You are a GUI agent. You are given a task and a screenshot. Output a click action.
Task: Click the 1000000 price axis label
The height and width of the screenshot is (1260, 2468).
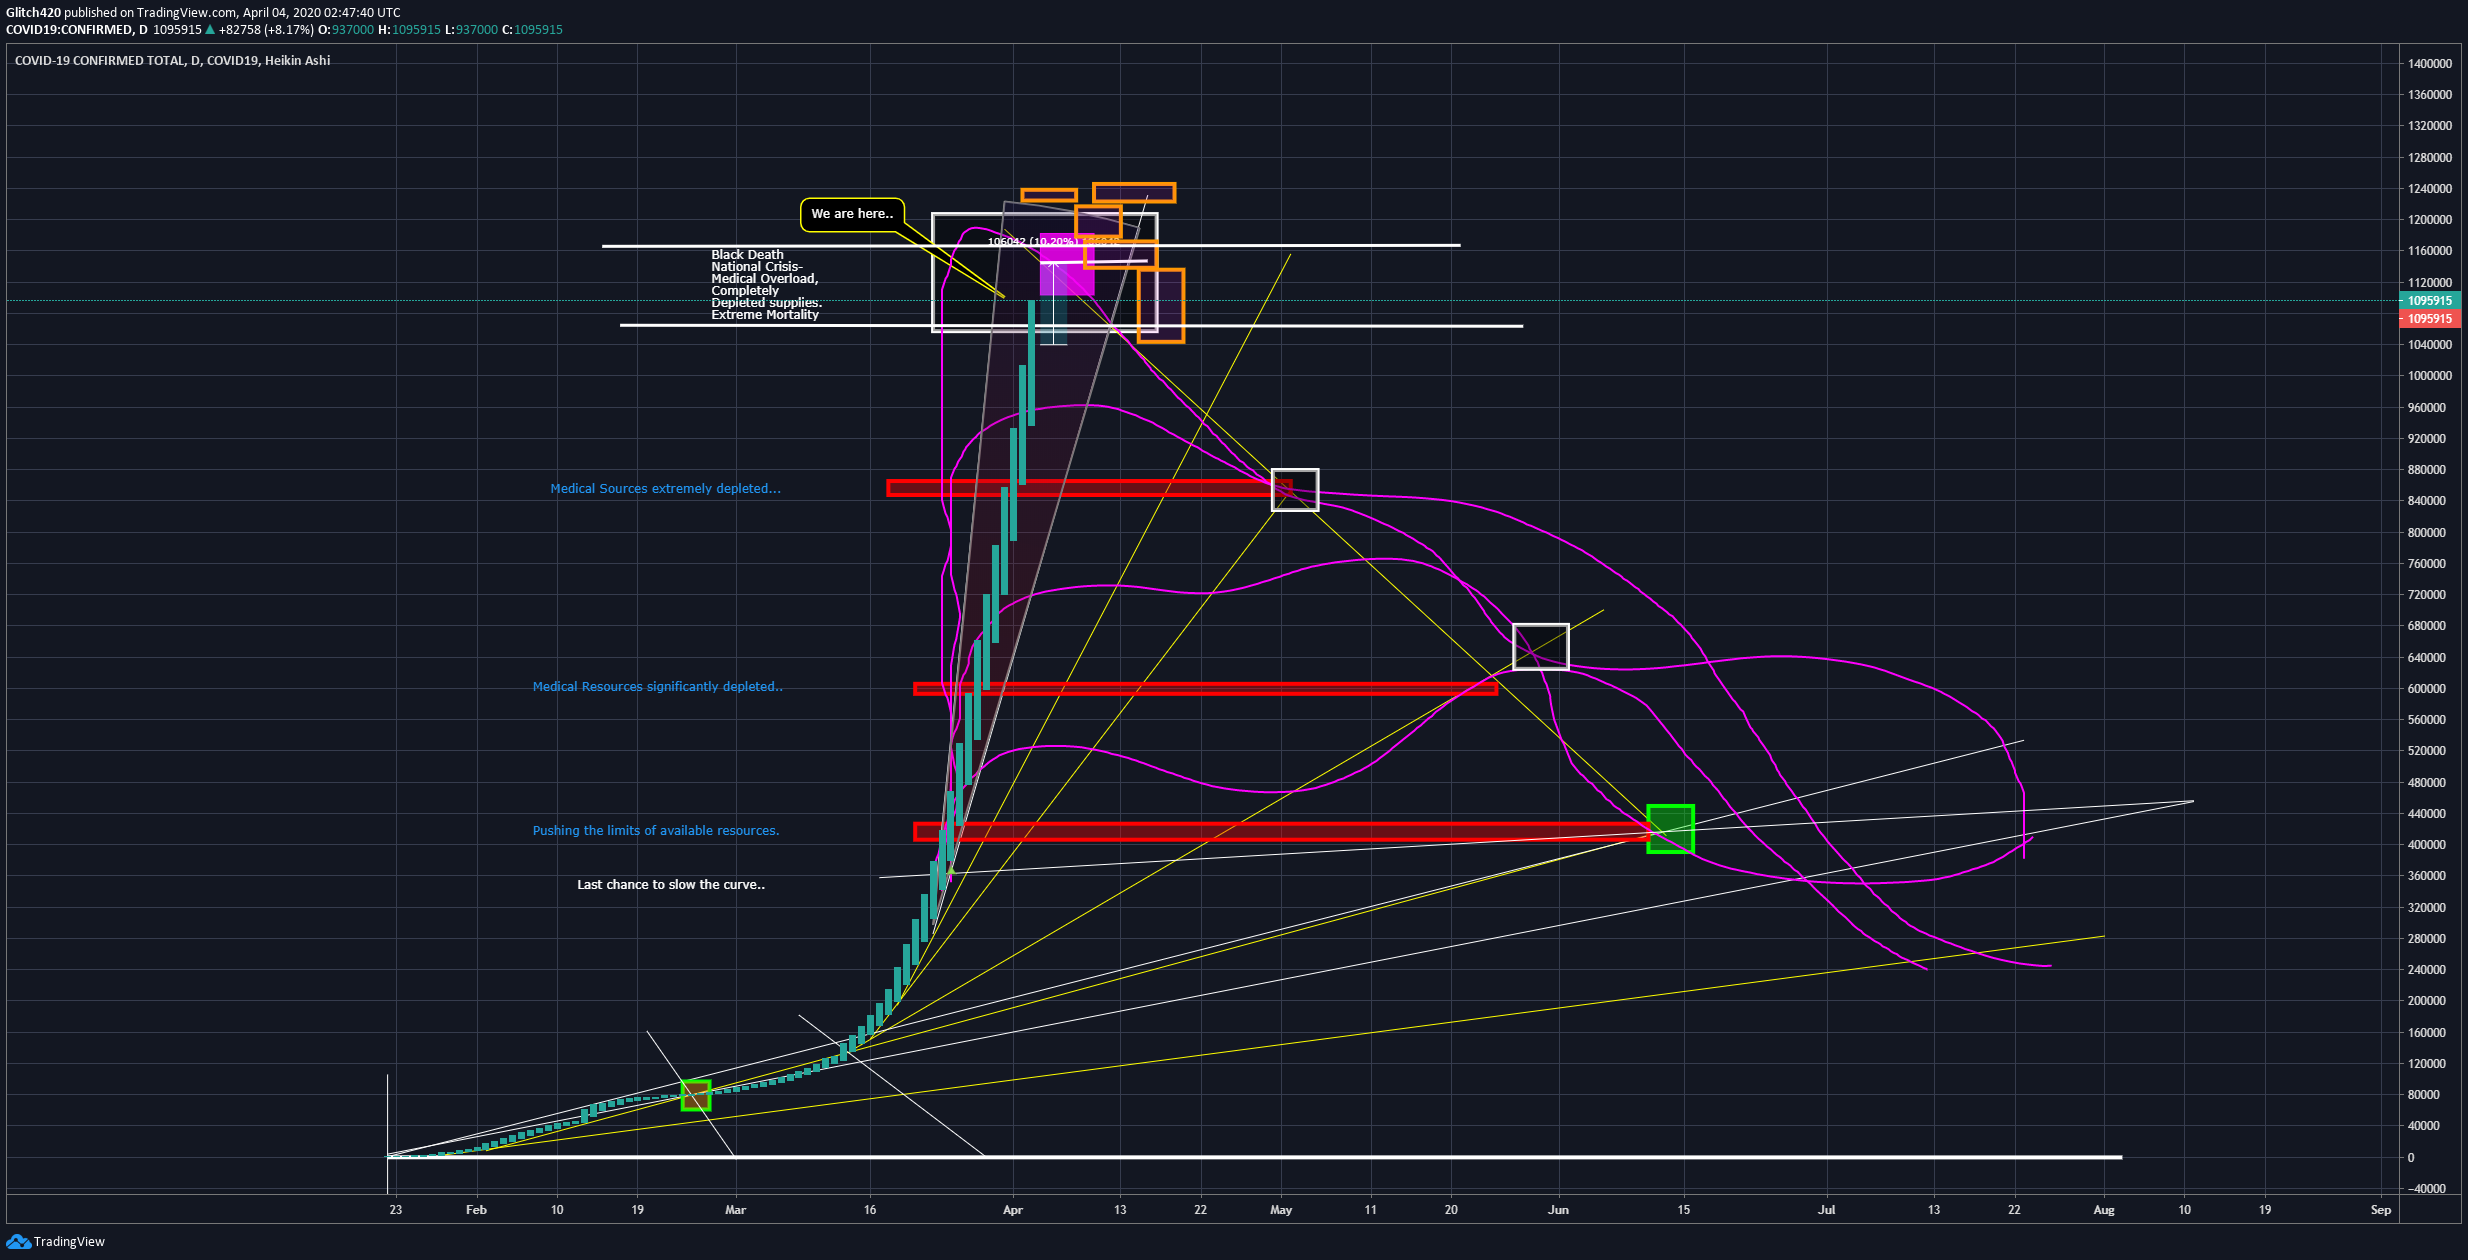click(x=2429, y=376)
